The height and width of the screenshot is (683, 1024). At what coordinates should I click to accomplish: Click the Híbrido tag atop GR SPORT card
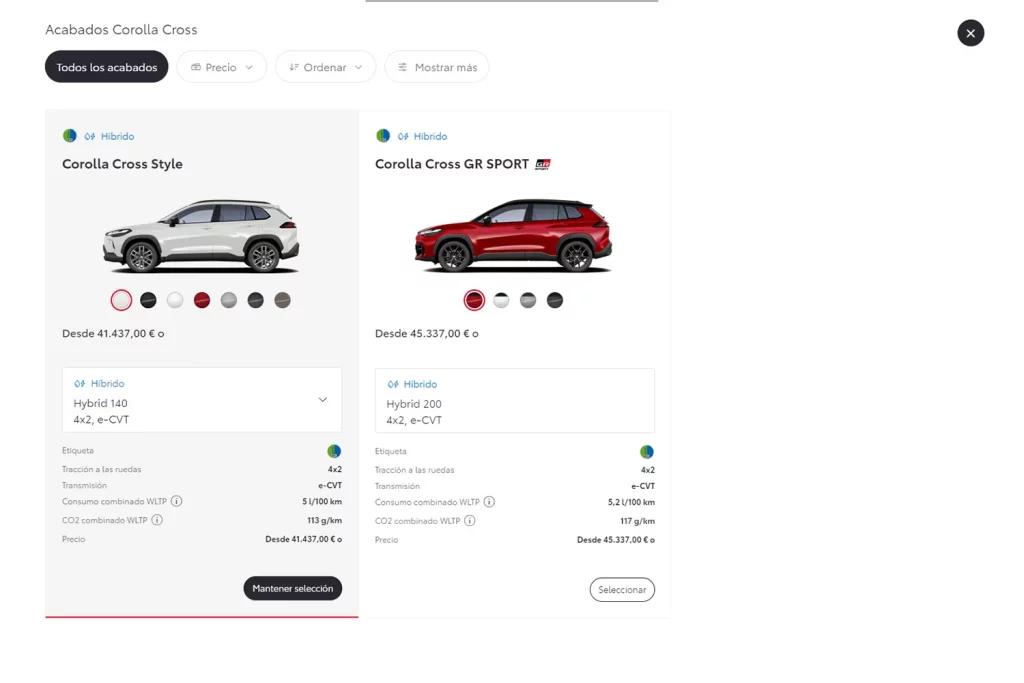click(423, 136)
